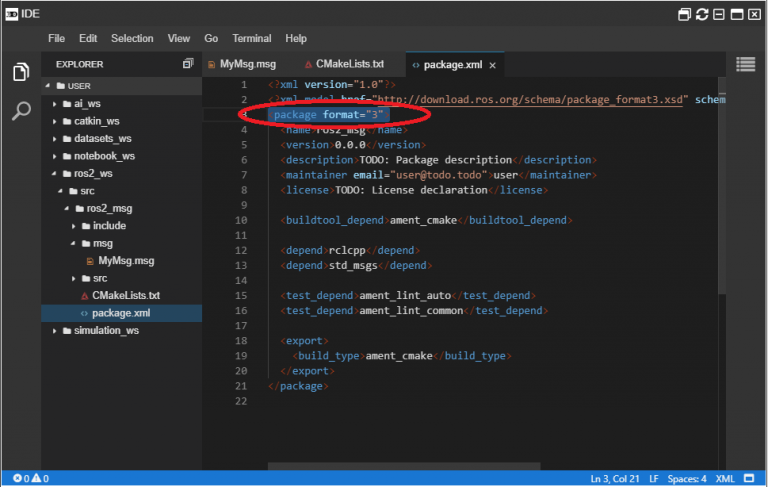Screen dimensions: 768x487
Task: Click the error count icon in status bar
Action: click(17, 478)
